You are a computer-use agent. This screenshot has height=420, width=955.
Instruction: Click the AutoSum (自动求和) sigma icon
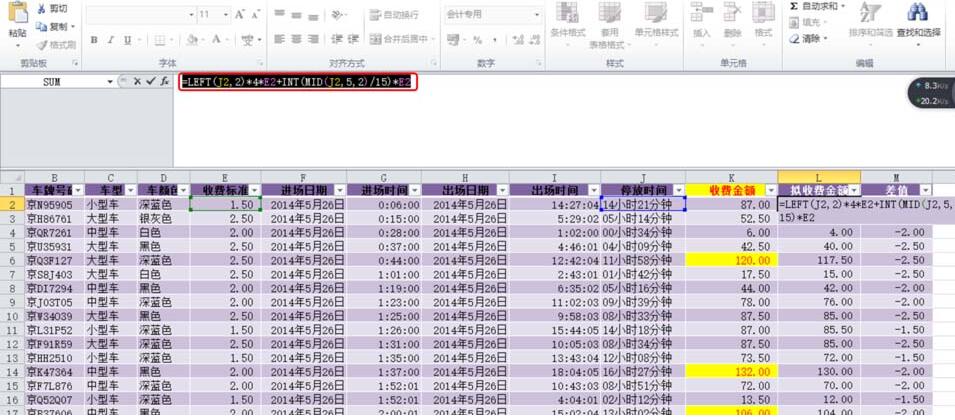pos(793,6)
